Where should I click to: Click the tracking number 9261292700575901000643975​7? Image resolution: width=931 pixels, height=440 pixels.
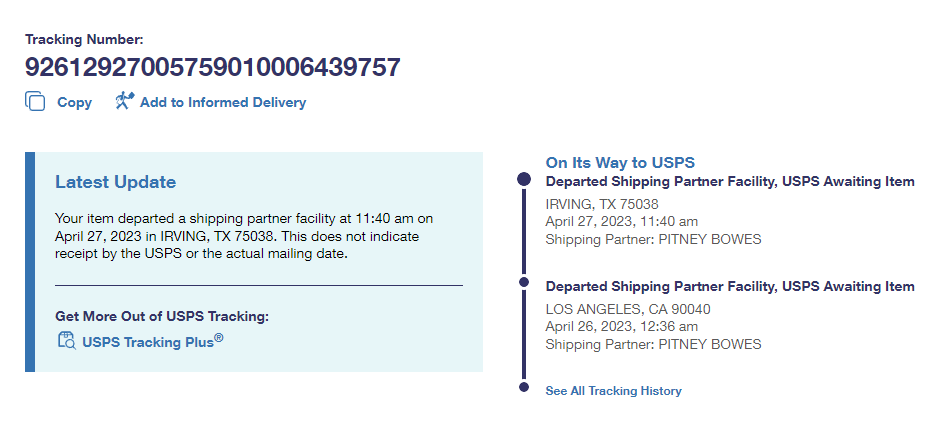[212, 67]
